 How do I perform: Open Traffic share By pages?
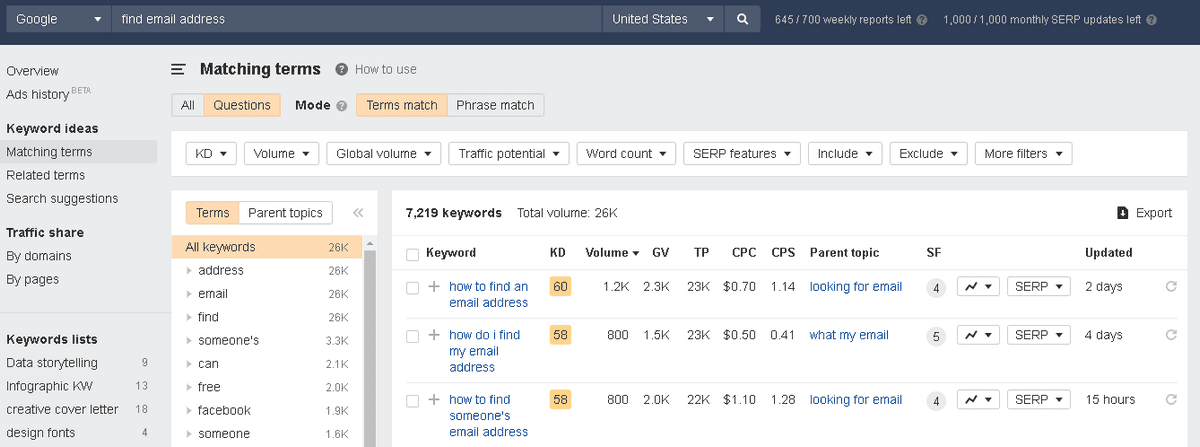click(32, 279)
